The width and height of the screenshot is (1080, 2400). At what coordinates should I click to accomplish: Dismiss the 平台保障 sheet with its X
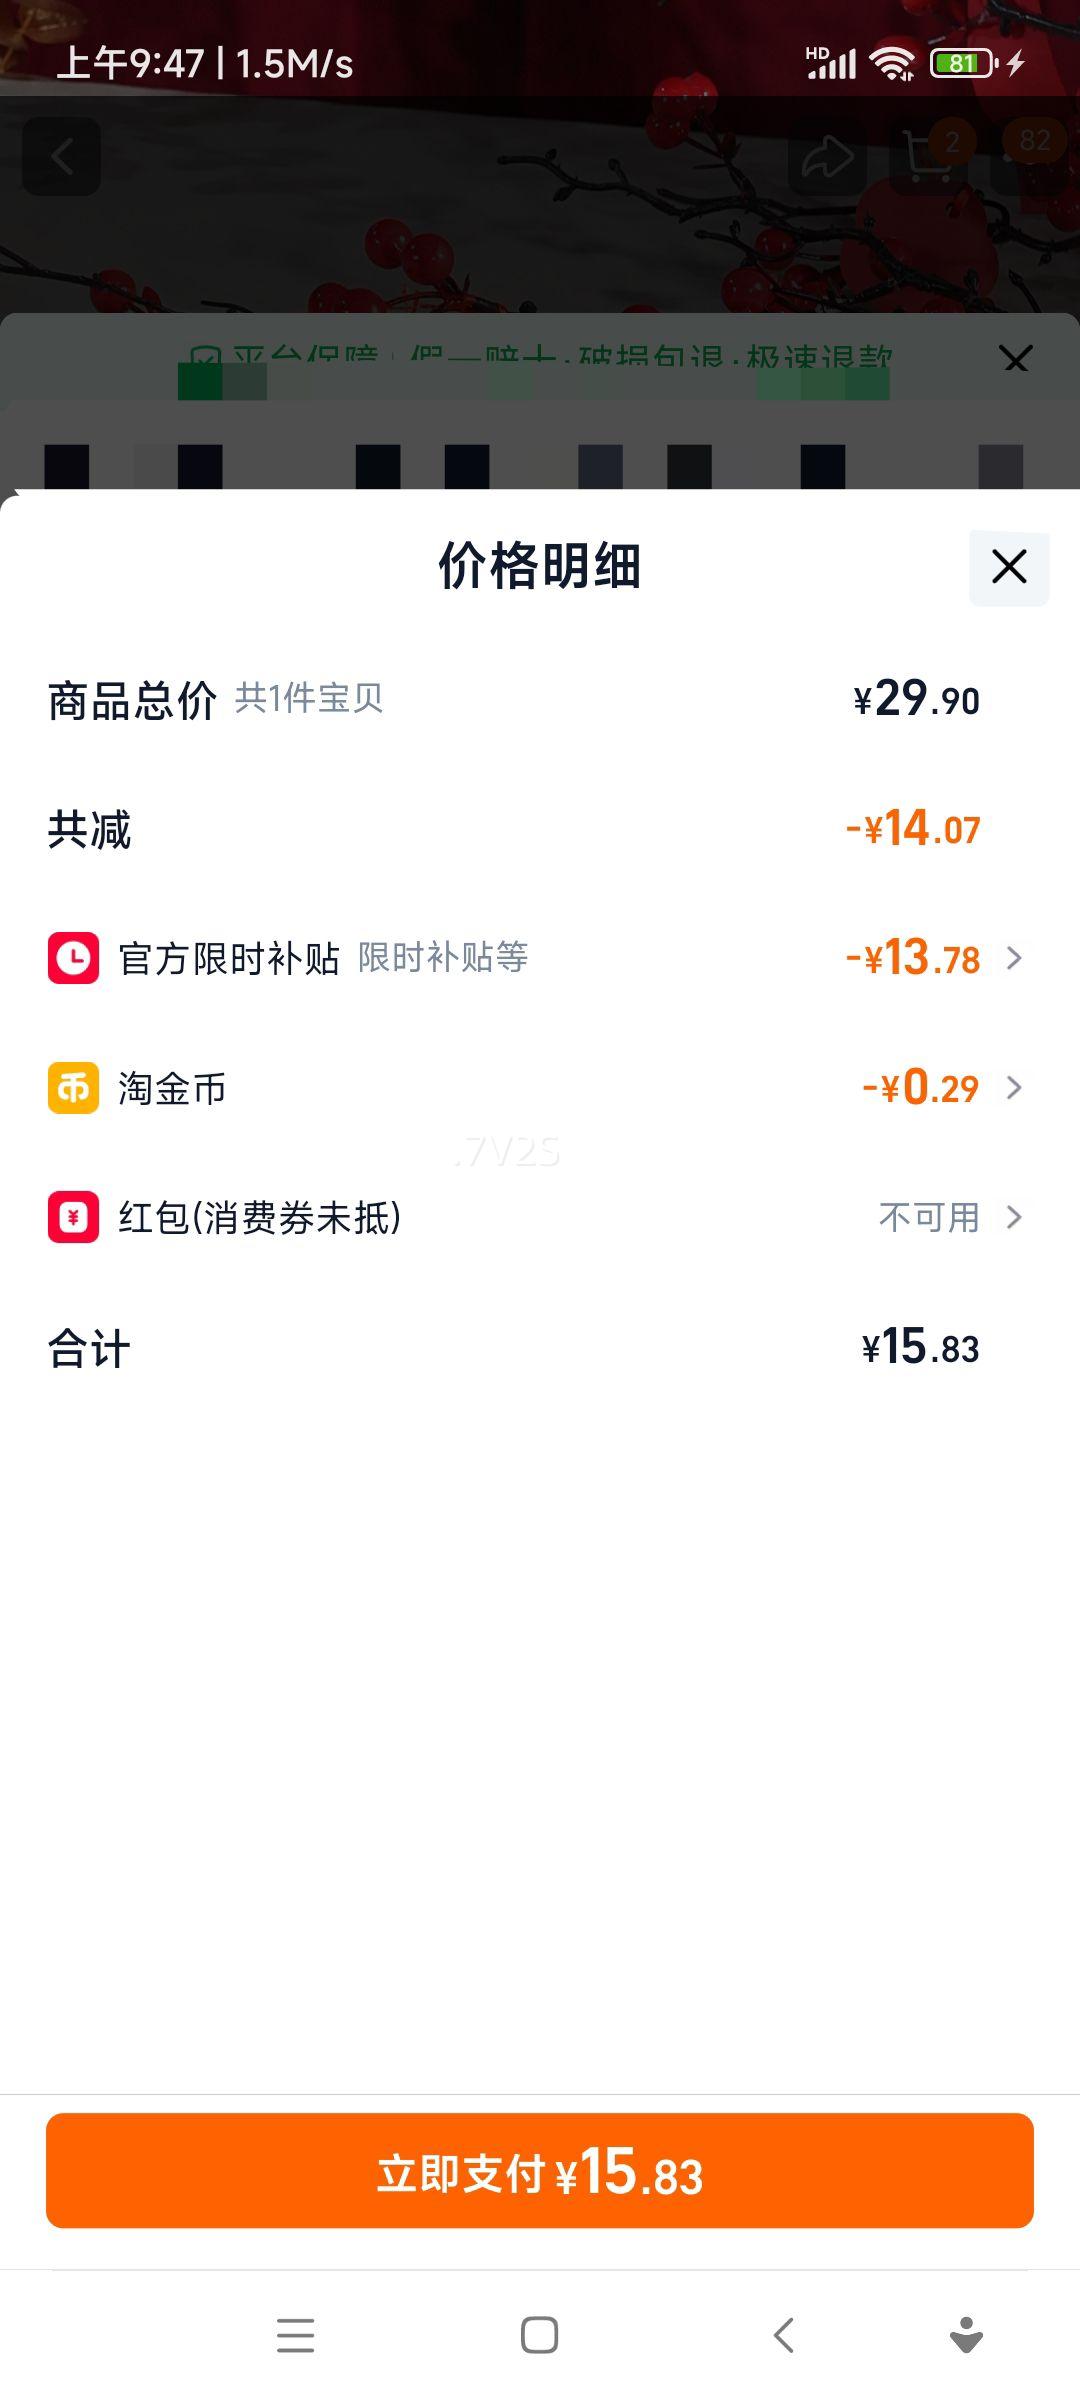coord(1015,359)
